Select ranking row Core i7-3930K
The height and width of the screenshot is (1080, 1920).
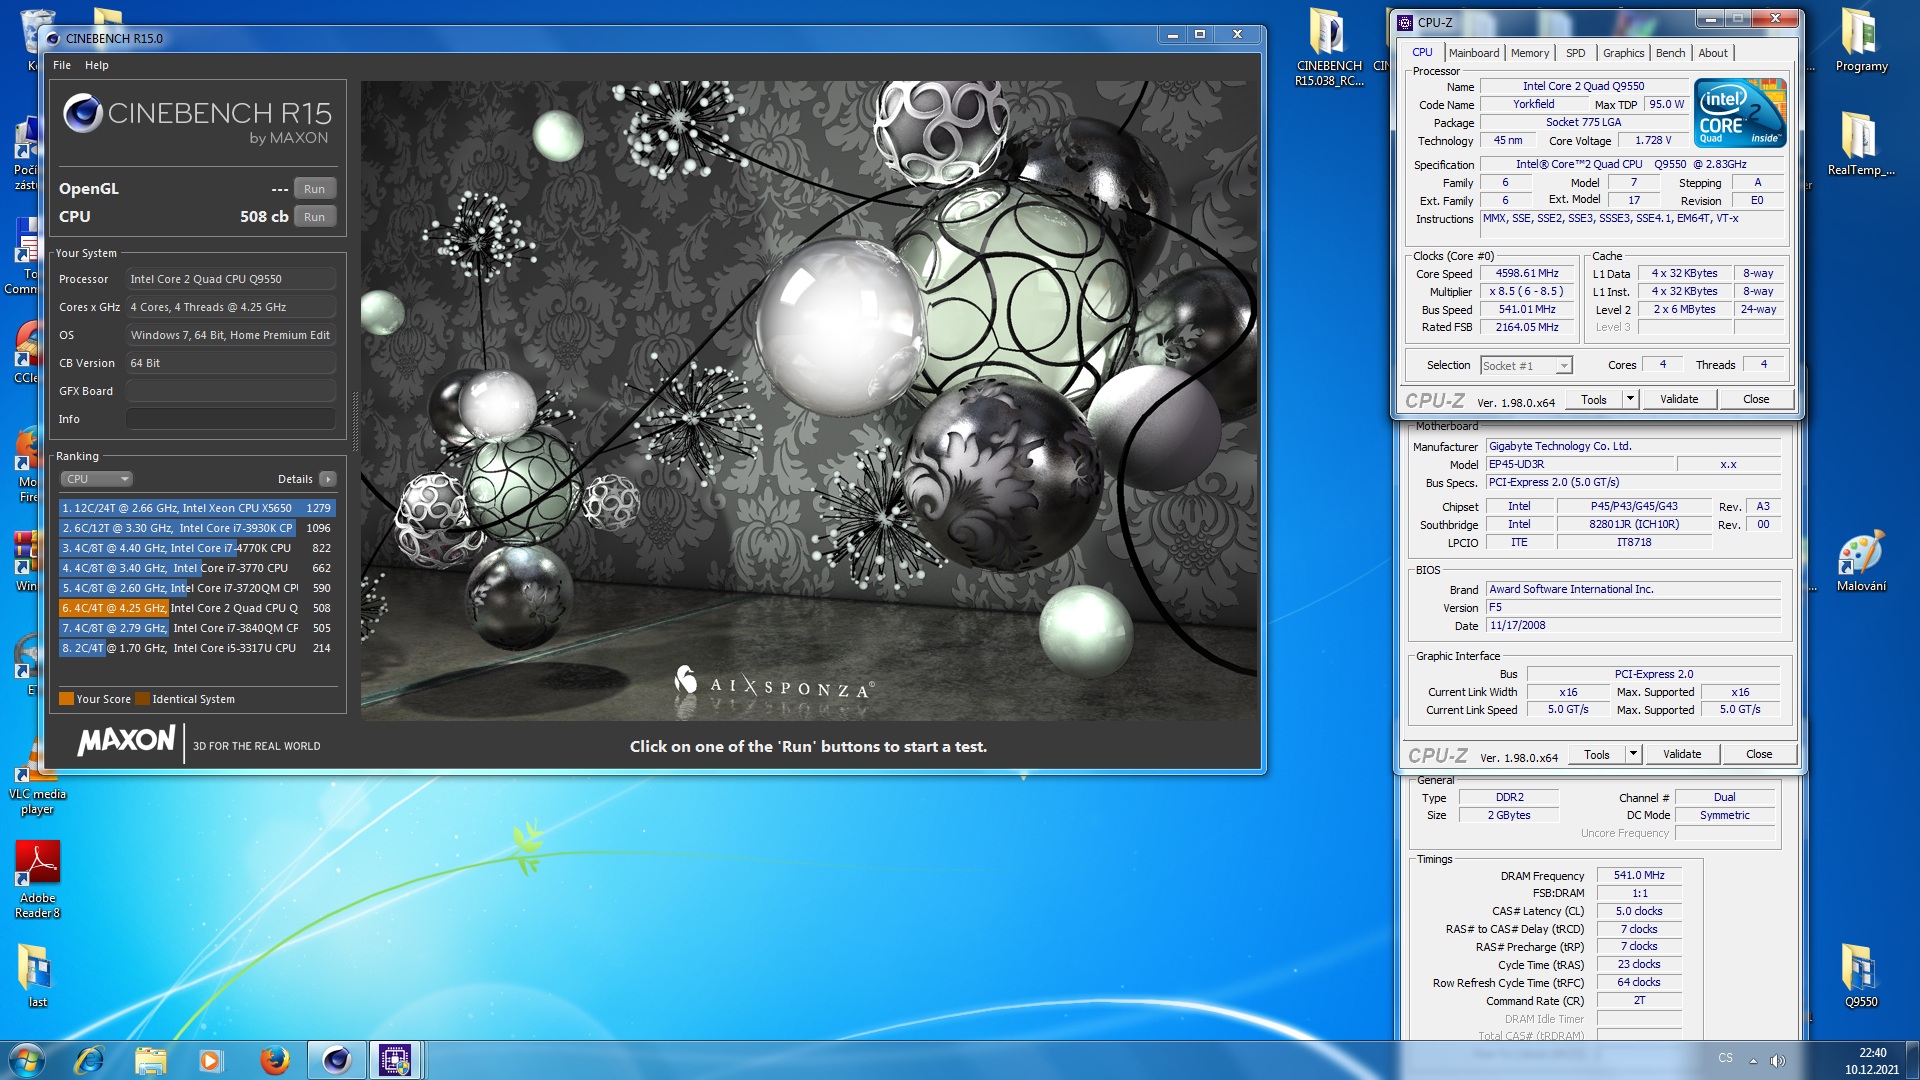197,528
